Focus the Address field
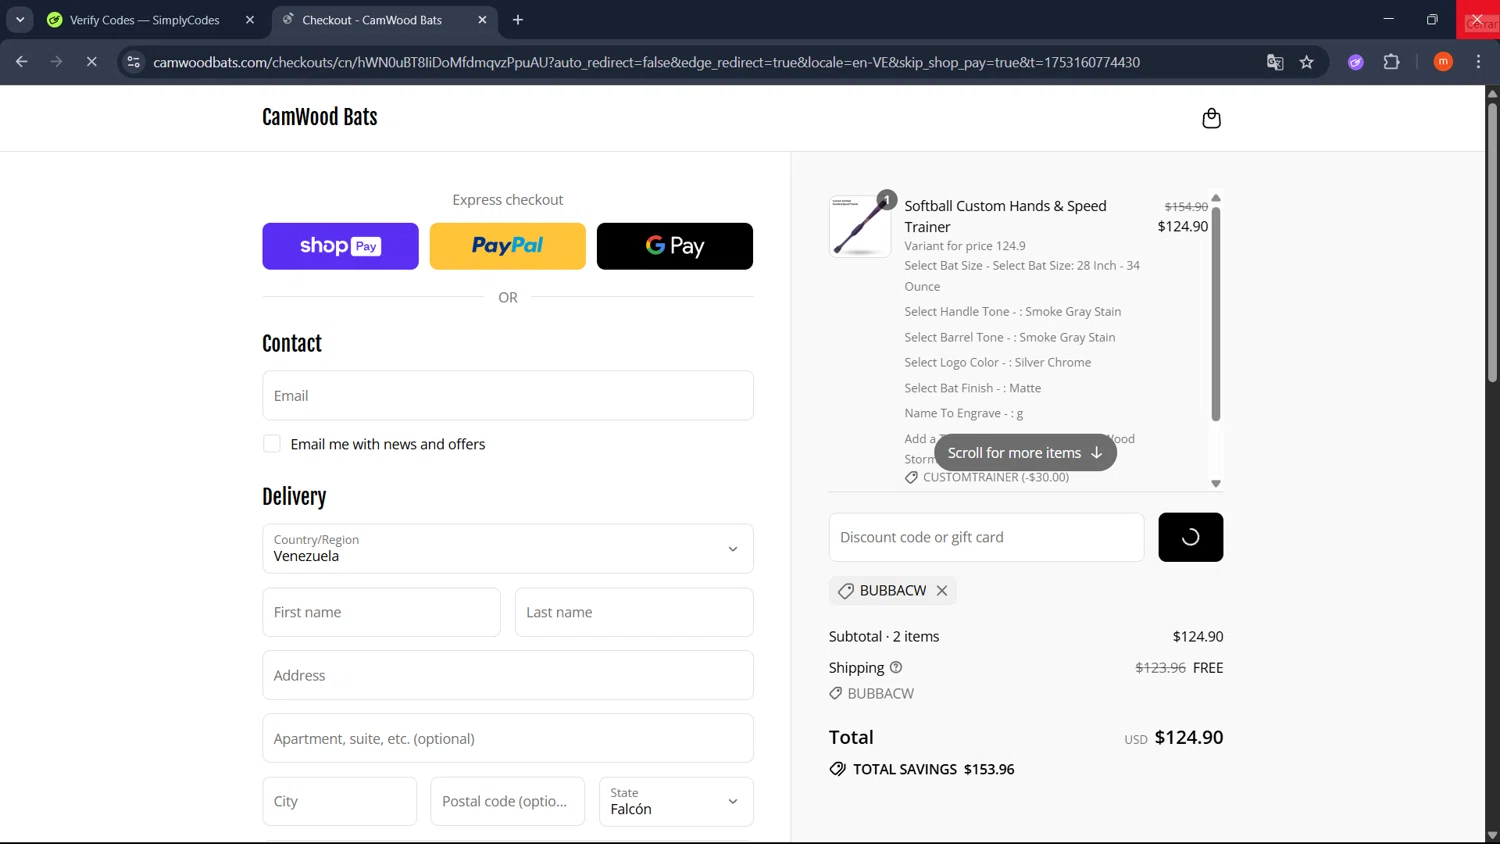Image resolution: width=1500 pixels, height=844 pixels. coord(507,675)
